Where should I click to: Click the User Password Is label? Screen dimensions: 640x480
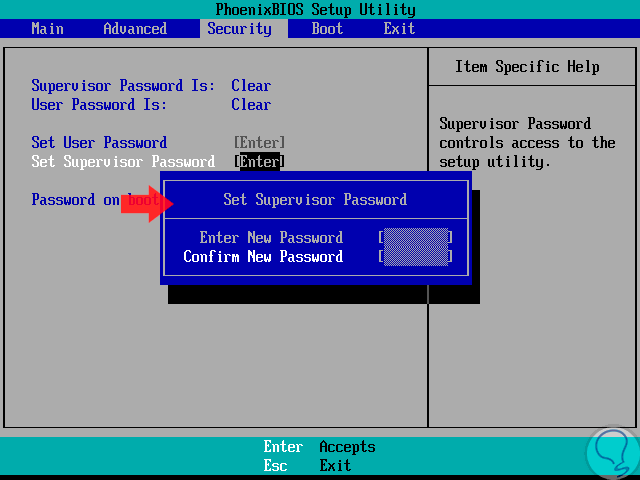[x=99, y=104]
